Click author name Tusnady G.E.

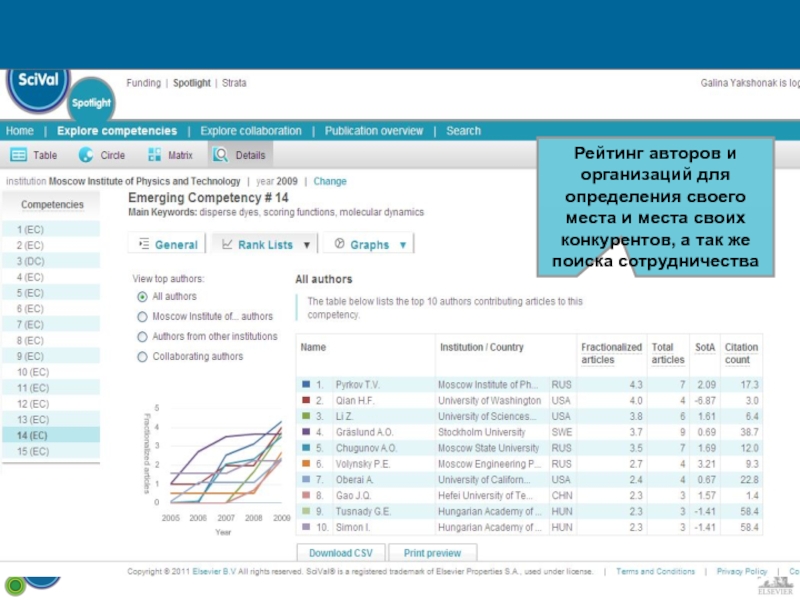[363, 511]
